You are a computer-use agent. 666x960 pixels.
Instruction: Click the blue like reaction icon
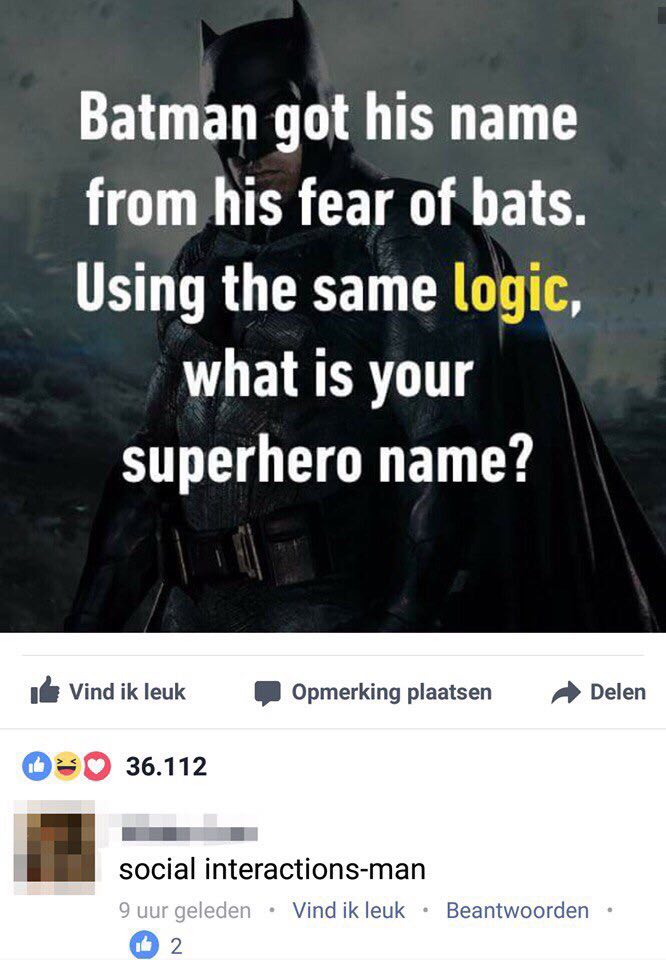click(x=37, y=765)
